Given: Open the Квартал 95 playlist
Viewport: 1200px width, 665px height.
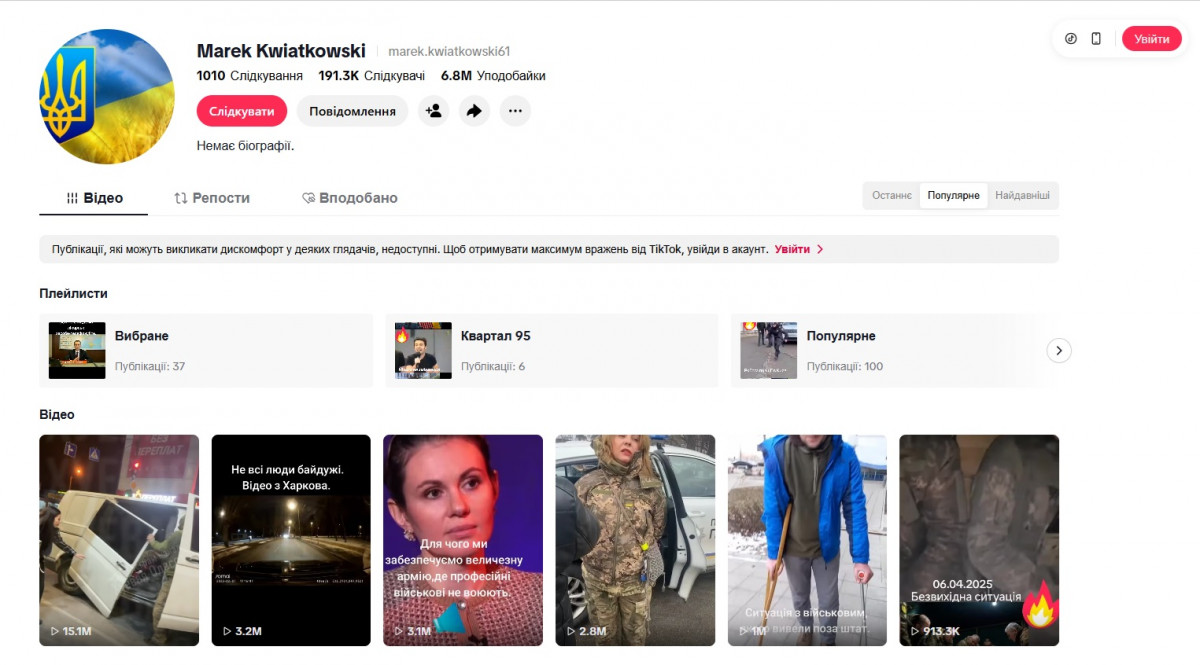Looking at the screenshot, I should click(x=551, y=350).
